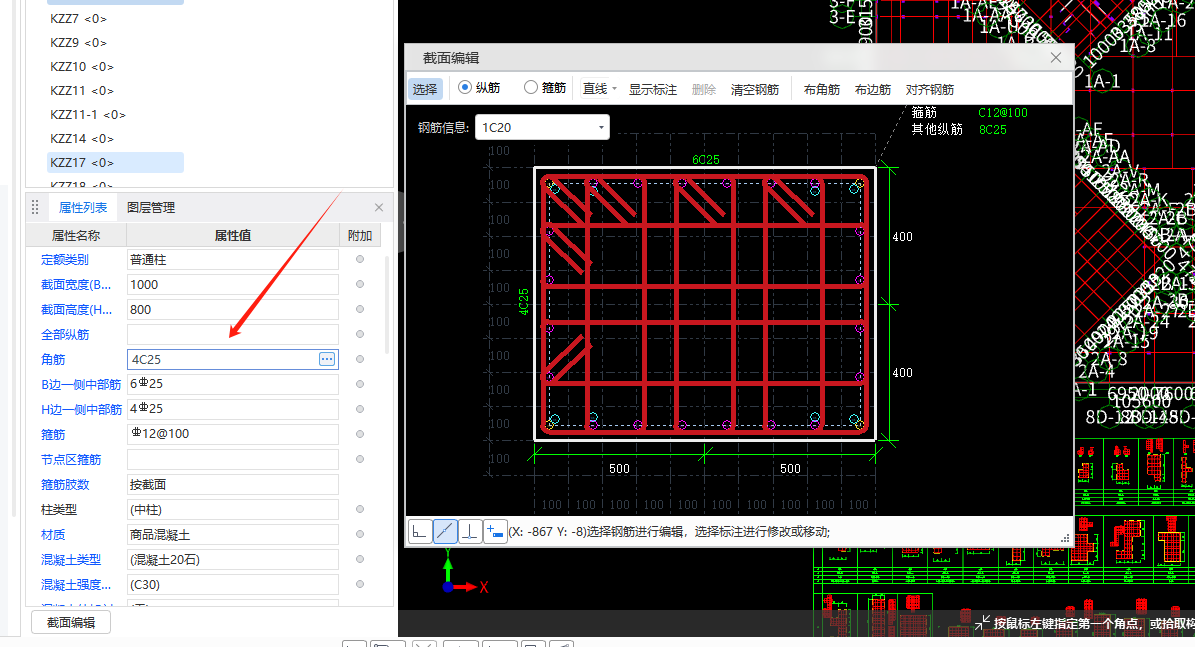
Task: Click 6C25 label above section drawing
Action: pos(706,159)
